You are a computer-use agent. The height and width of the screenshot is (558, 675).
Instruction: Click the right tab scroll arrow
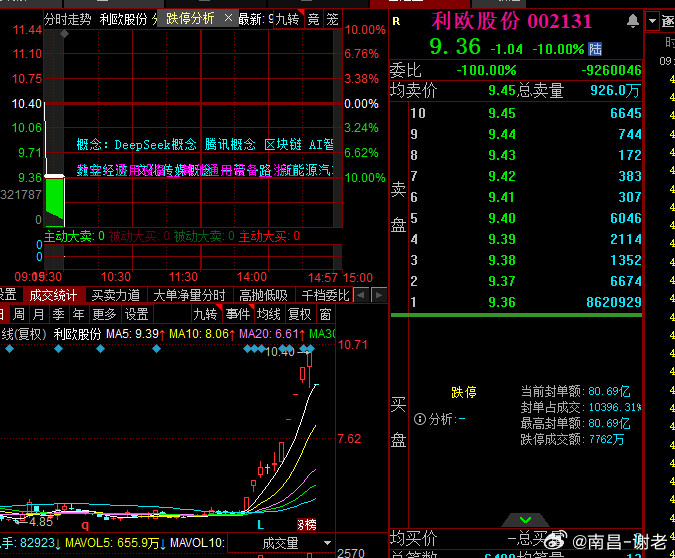point(379,295)
